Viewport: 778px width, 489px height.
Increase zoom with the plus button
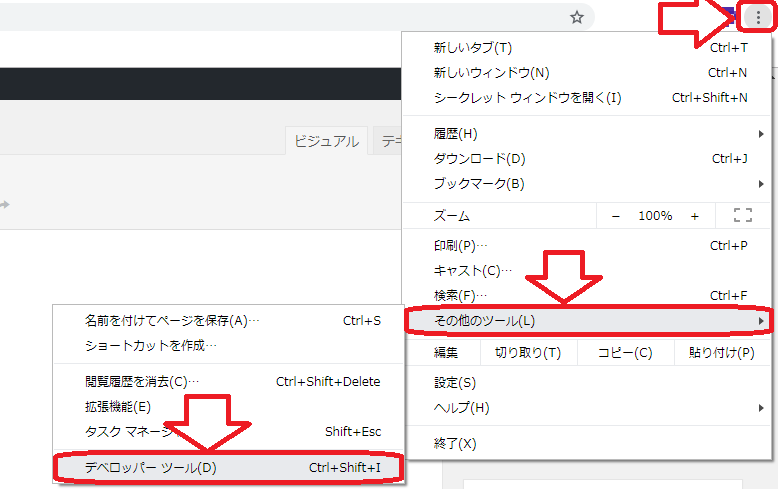(x=694, y=215)
